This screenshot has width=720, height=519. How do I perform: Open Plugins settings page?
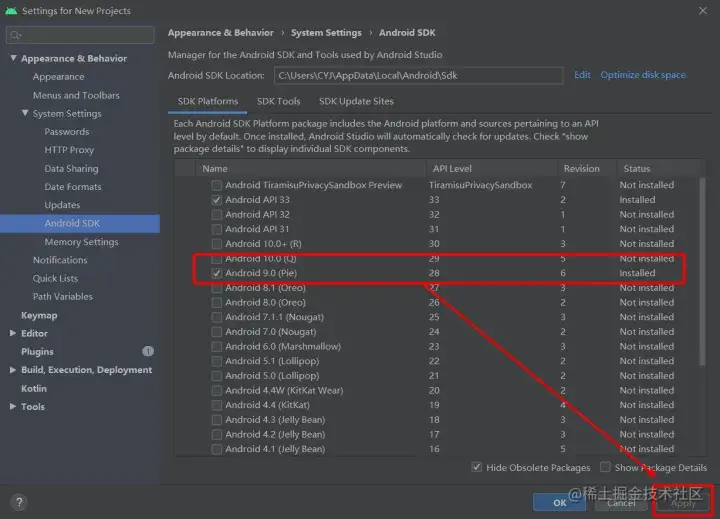37,351
